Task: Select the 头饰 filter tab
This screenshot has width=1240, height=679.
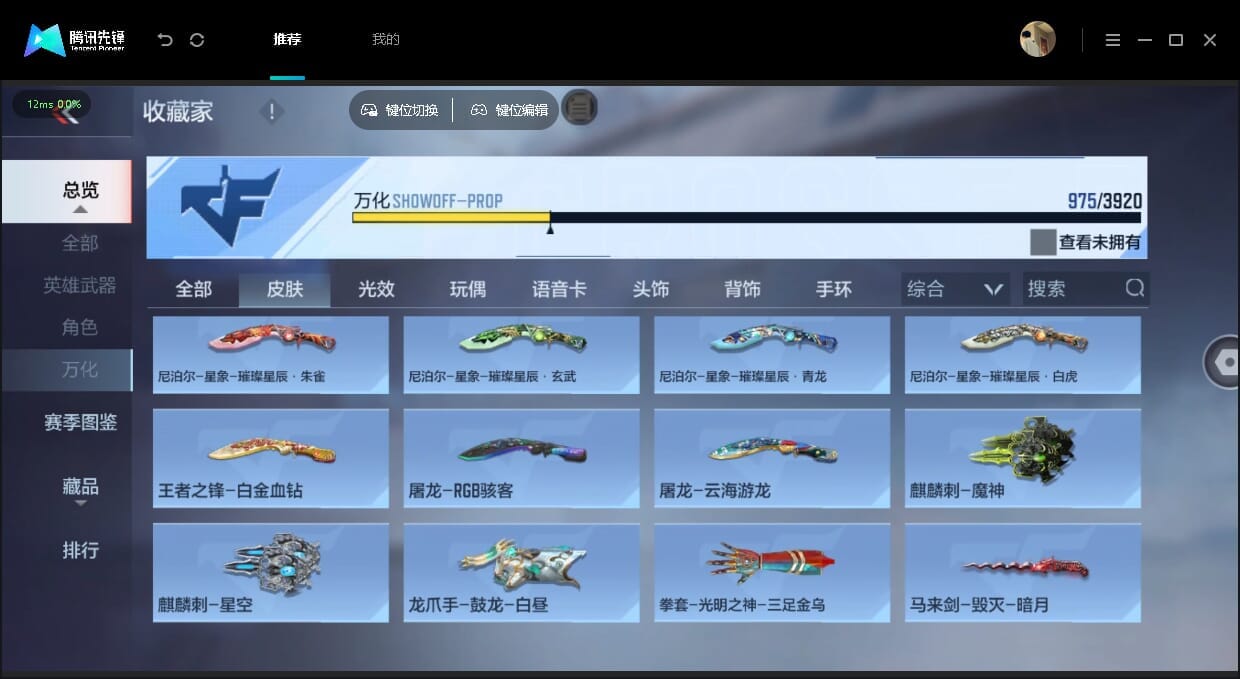Action: pyautogui.click(x=651, y=289)
